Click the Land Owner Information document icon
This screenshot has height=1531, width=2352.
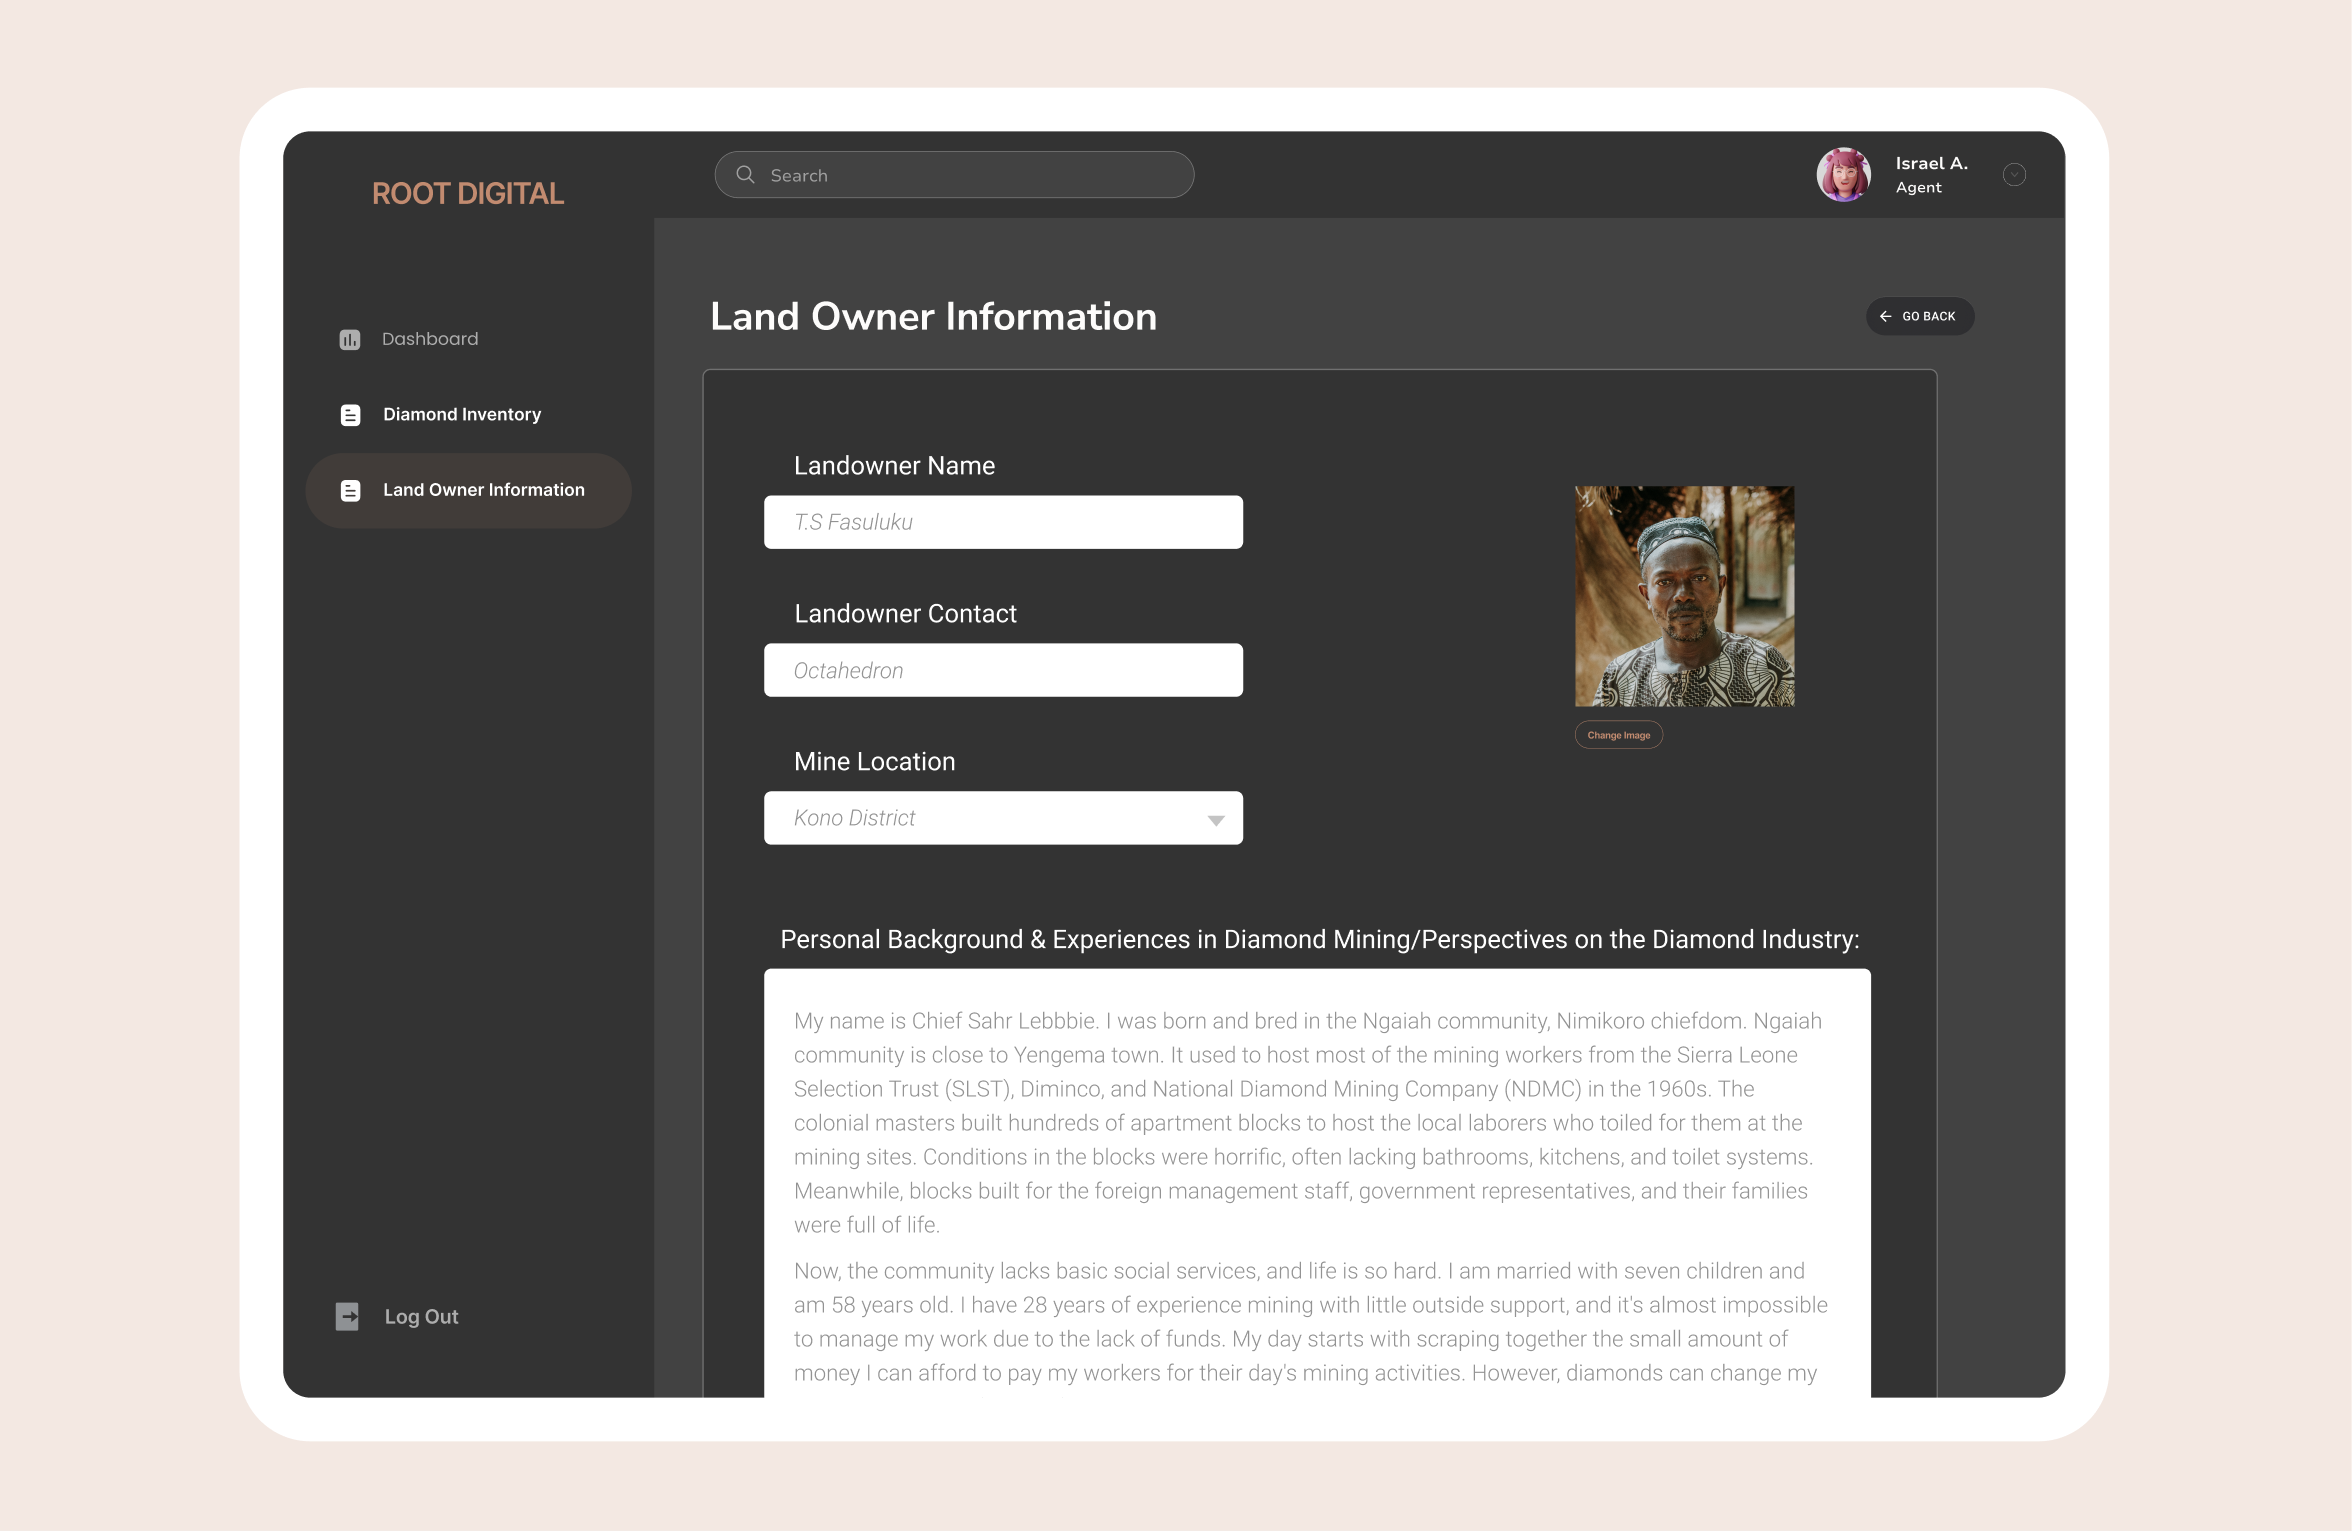point(350,491)
